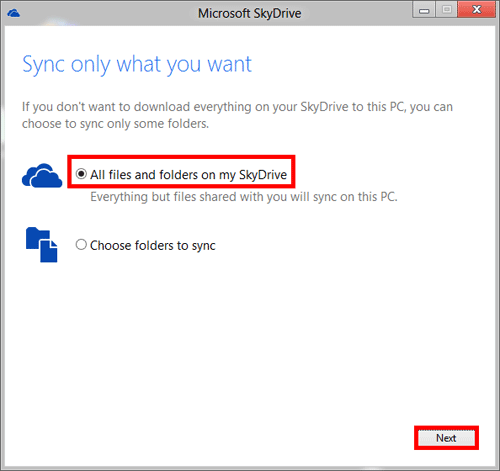This screenshot has width=500, height=471.
Task: Select the Choose folders to sync radio button
Action: [81, 245]
